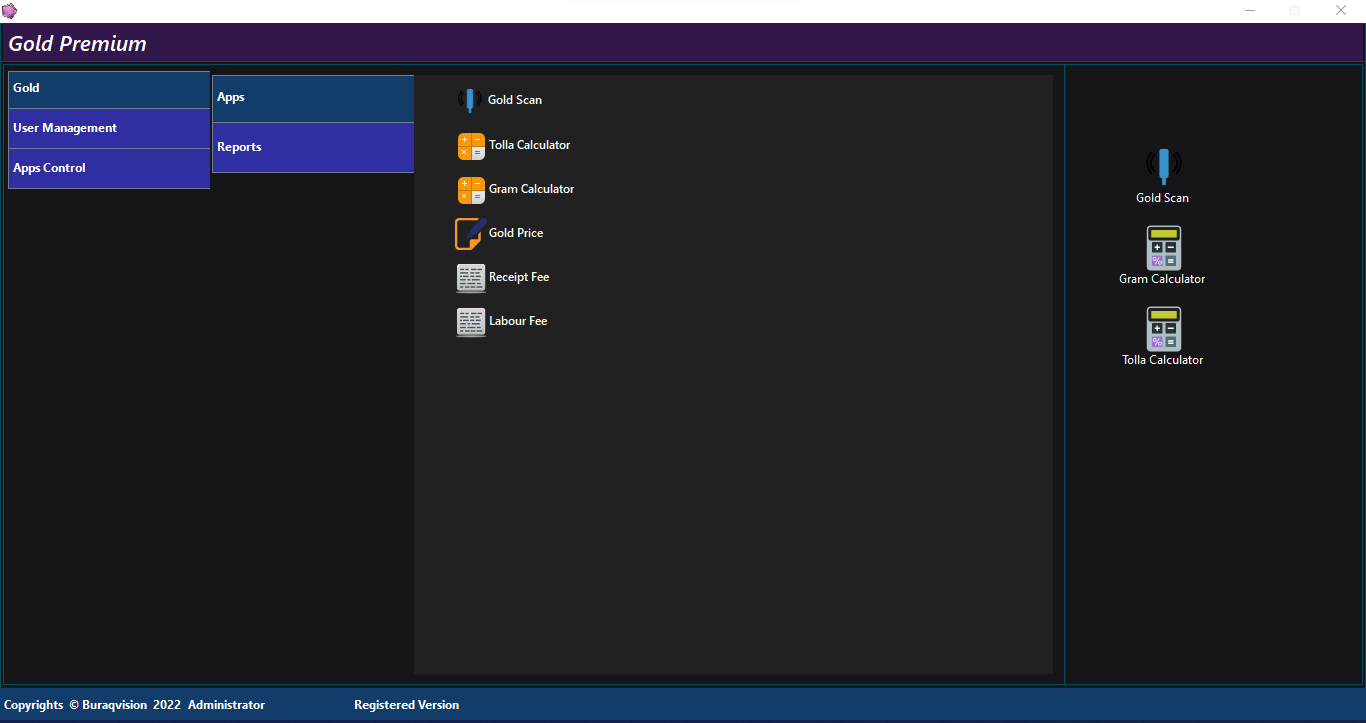This screenshot has width=1366, height=723.
Task: Switch to the User Management tab
Action: (109, 129)
